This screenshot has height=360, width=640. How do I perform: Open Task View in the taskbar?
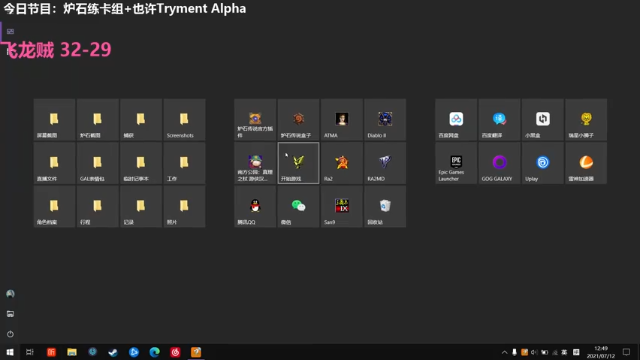(x=30, y=352)
